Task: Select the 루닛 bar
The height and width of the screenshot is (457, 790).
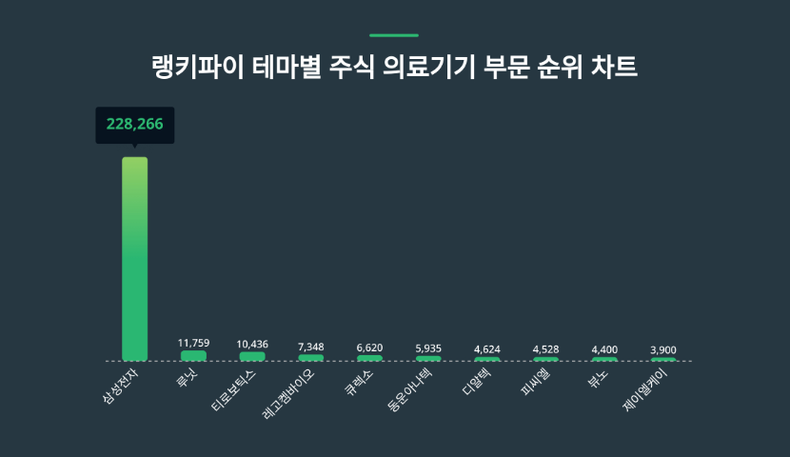Action: pyautogui.click(x=193, y=356)
